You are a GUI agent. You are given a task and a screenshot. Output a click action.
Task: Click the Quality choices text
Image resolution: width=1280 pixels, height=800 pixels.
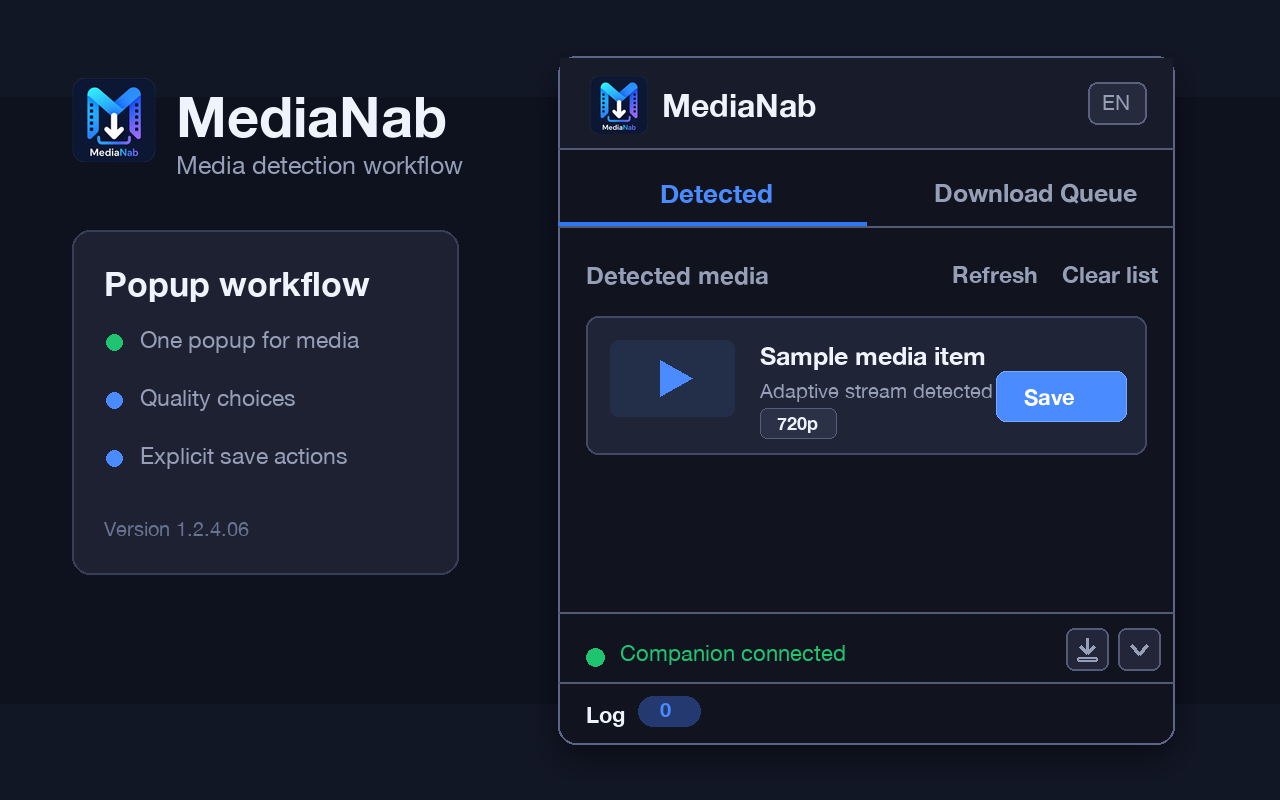click(x=218, y=399)
